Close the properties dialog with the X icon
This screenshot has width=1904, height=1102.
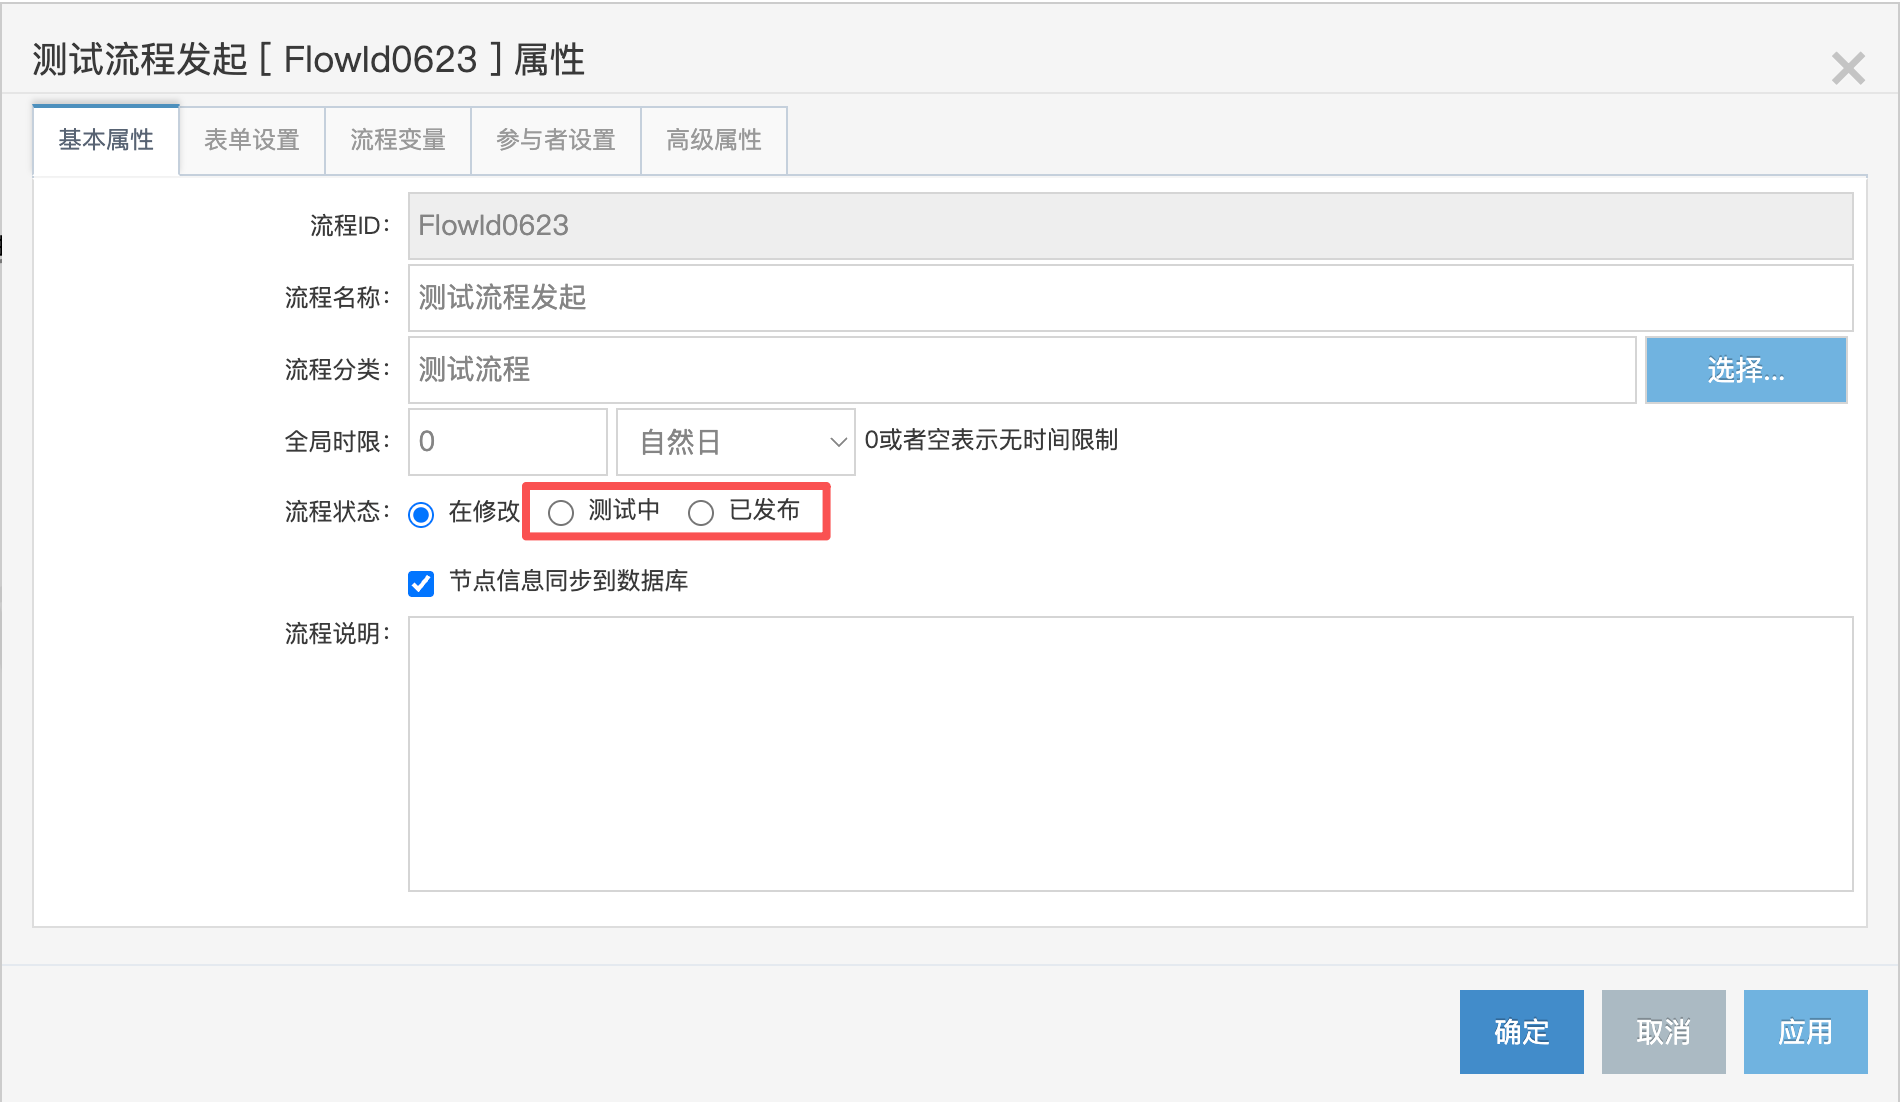click(x=1848, y=68)
